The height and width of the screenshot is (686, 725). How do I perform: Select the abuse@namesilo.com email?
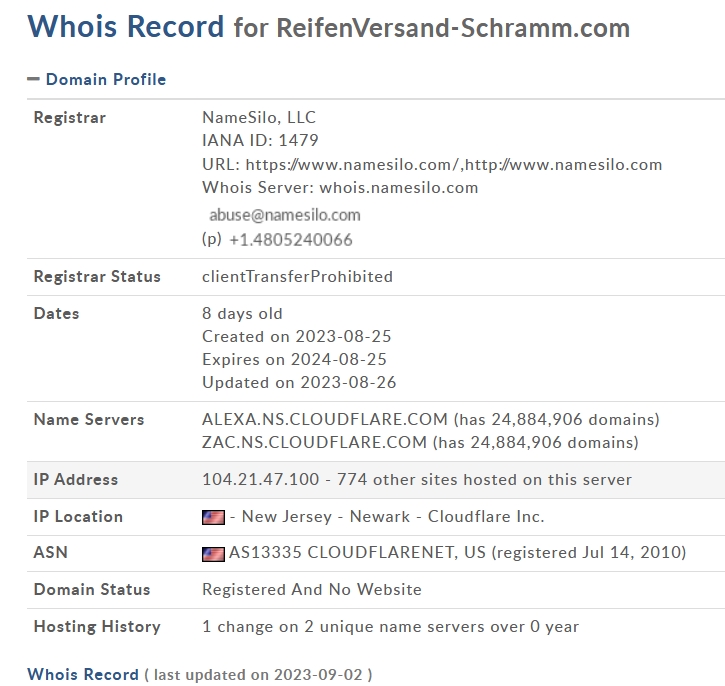(x=285, y=215)
